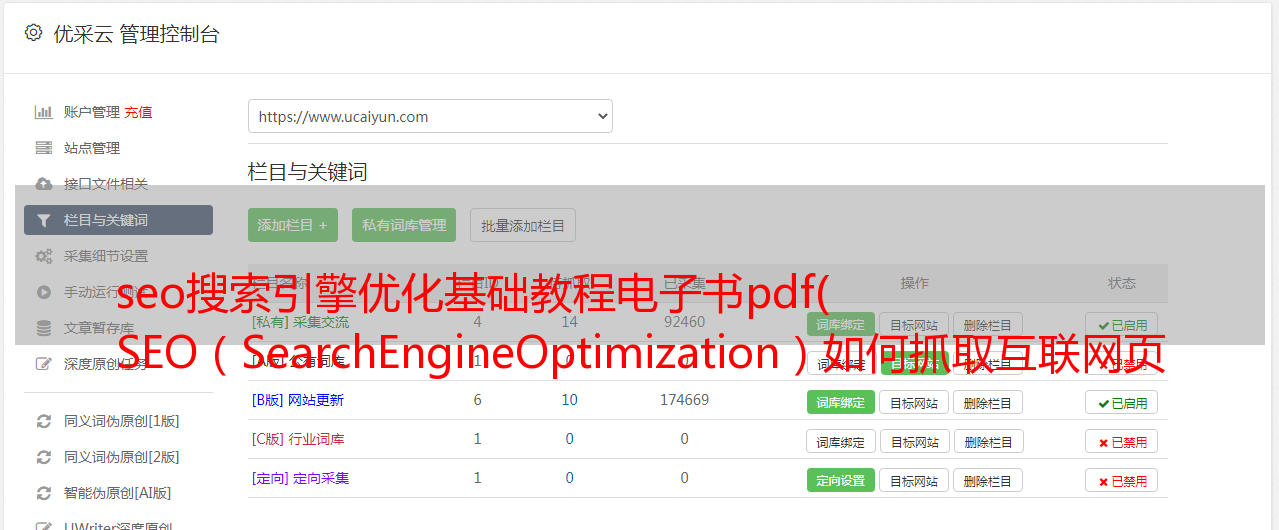Click 目标网站 in the 网站更新 row
This screenshot has width=1279, height=530.
(x=914, y=402)
